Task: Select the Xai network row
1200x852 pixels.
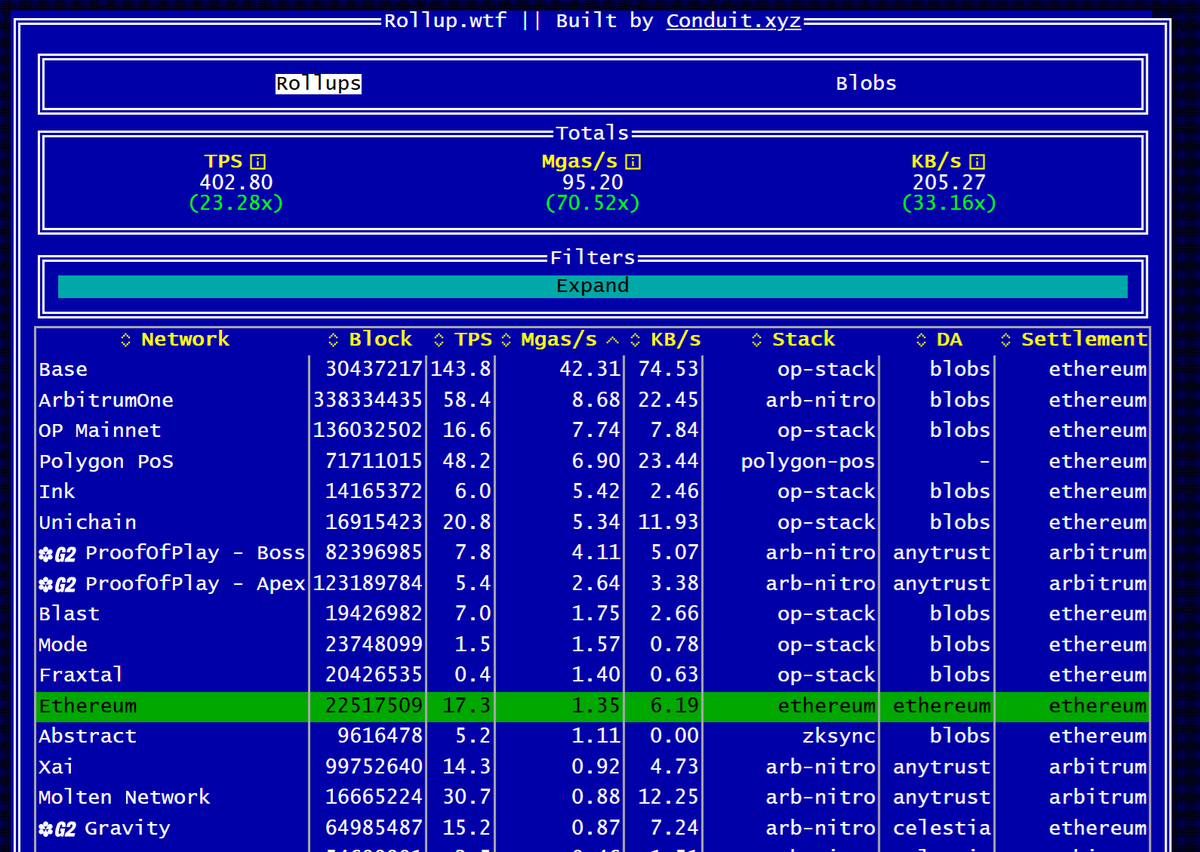Action: point(592,767)
